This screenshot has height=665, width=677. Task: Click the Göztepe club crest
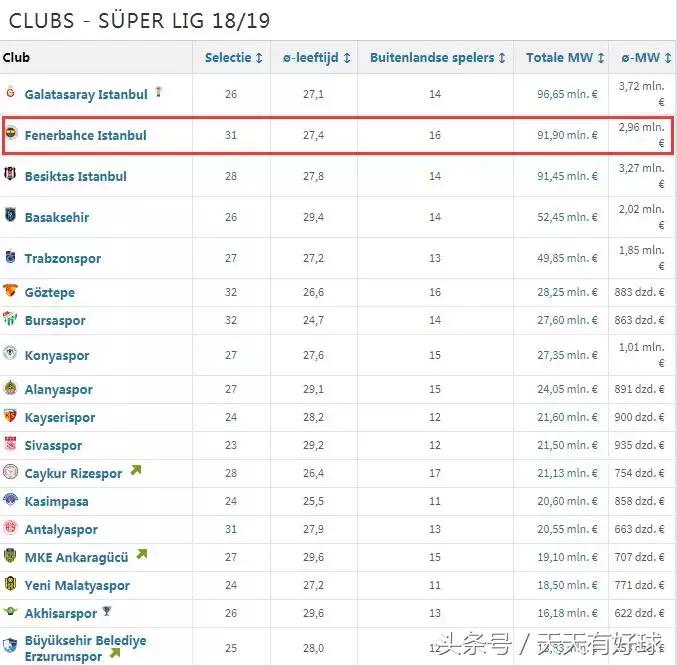(10, 292)
